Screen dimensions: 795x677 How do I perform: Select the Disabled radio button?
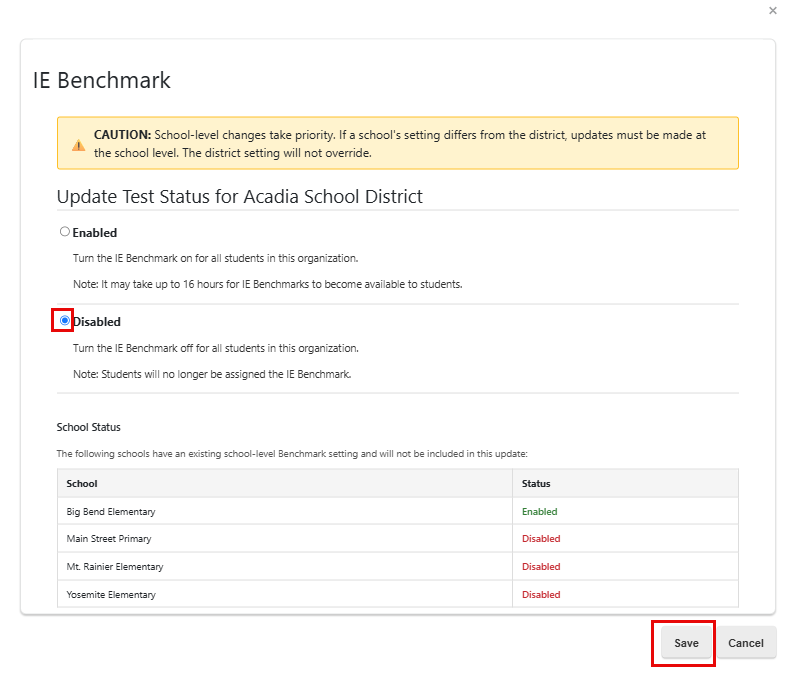[x=64, y=320]
